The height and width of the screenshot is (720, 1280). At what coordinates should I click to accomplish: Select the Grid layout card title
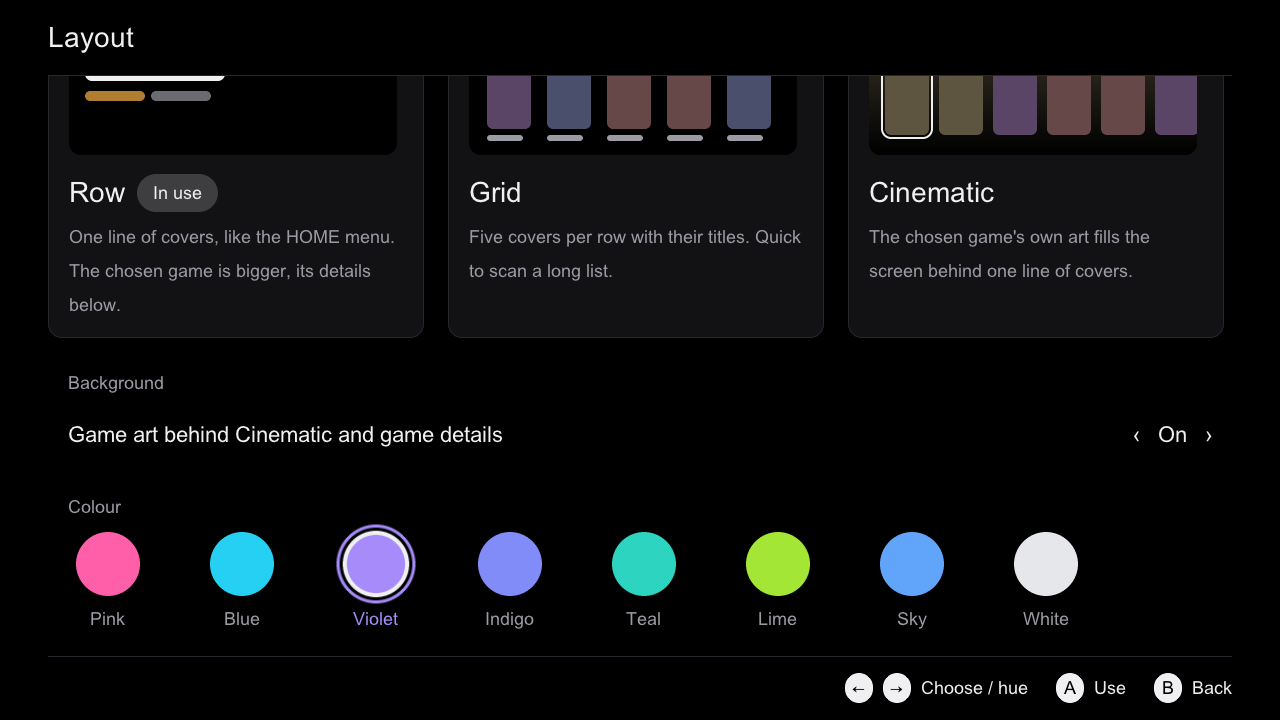(495, 193)
